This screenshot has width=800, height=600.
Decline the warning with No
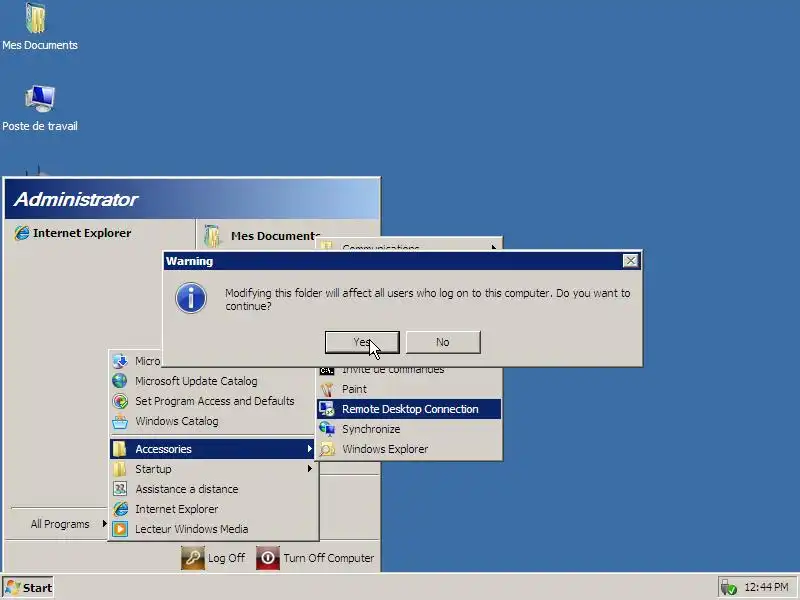[x=443, y=342]
